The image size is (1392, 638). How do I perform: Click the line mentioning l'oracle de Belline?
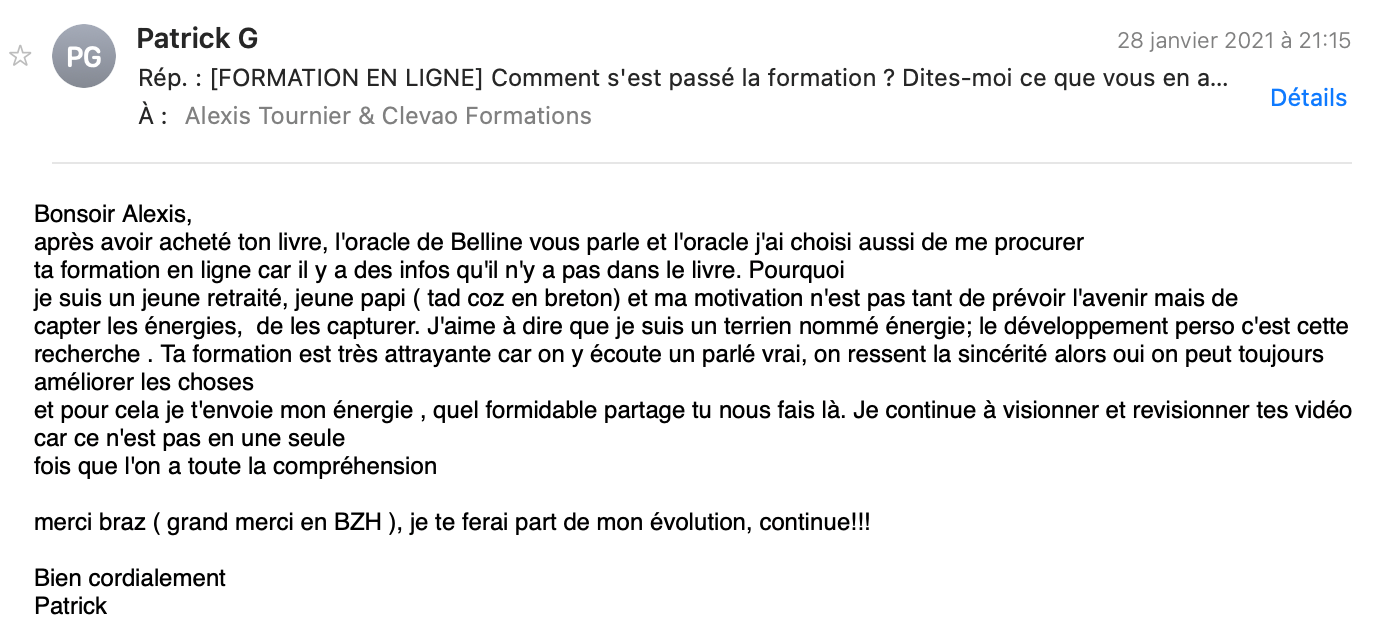pyautogui.click(x=559, y=242)
